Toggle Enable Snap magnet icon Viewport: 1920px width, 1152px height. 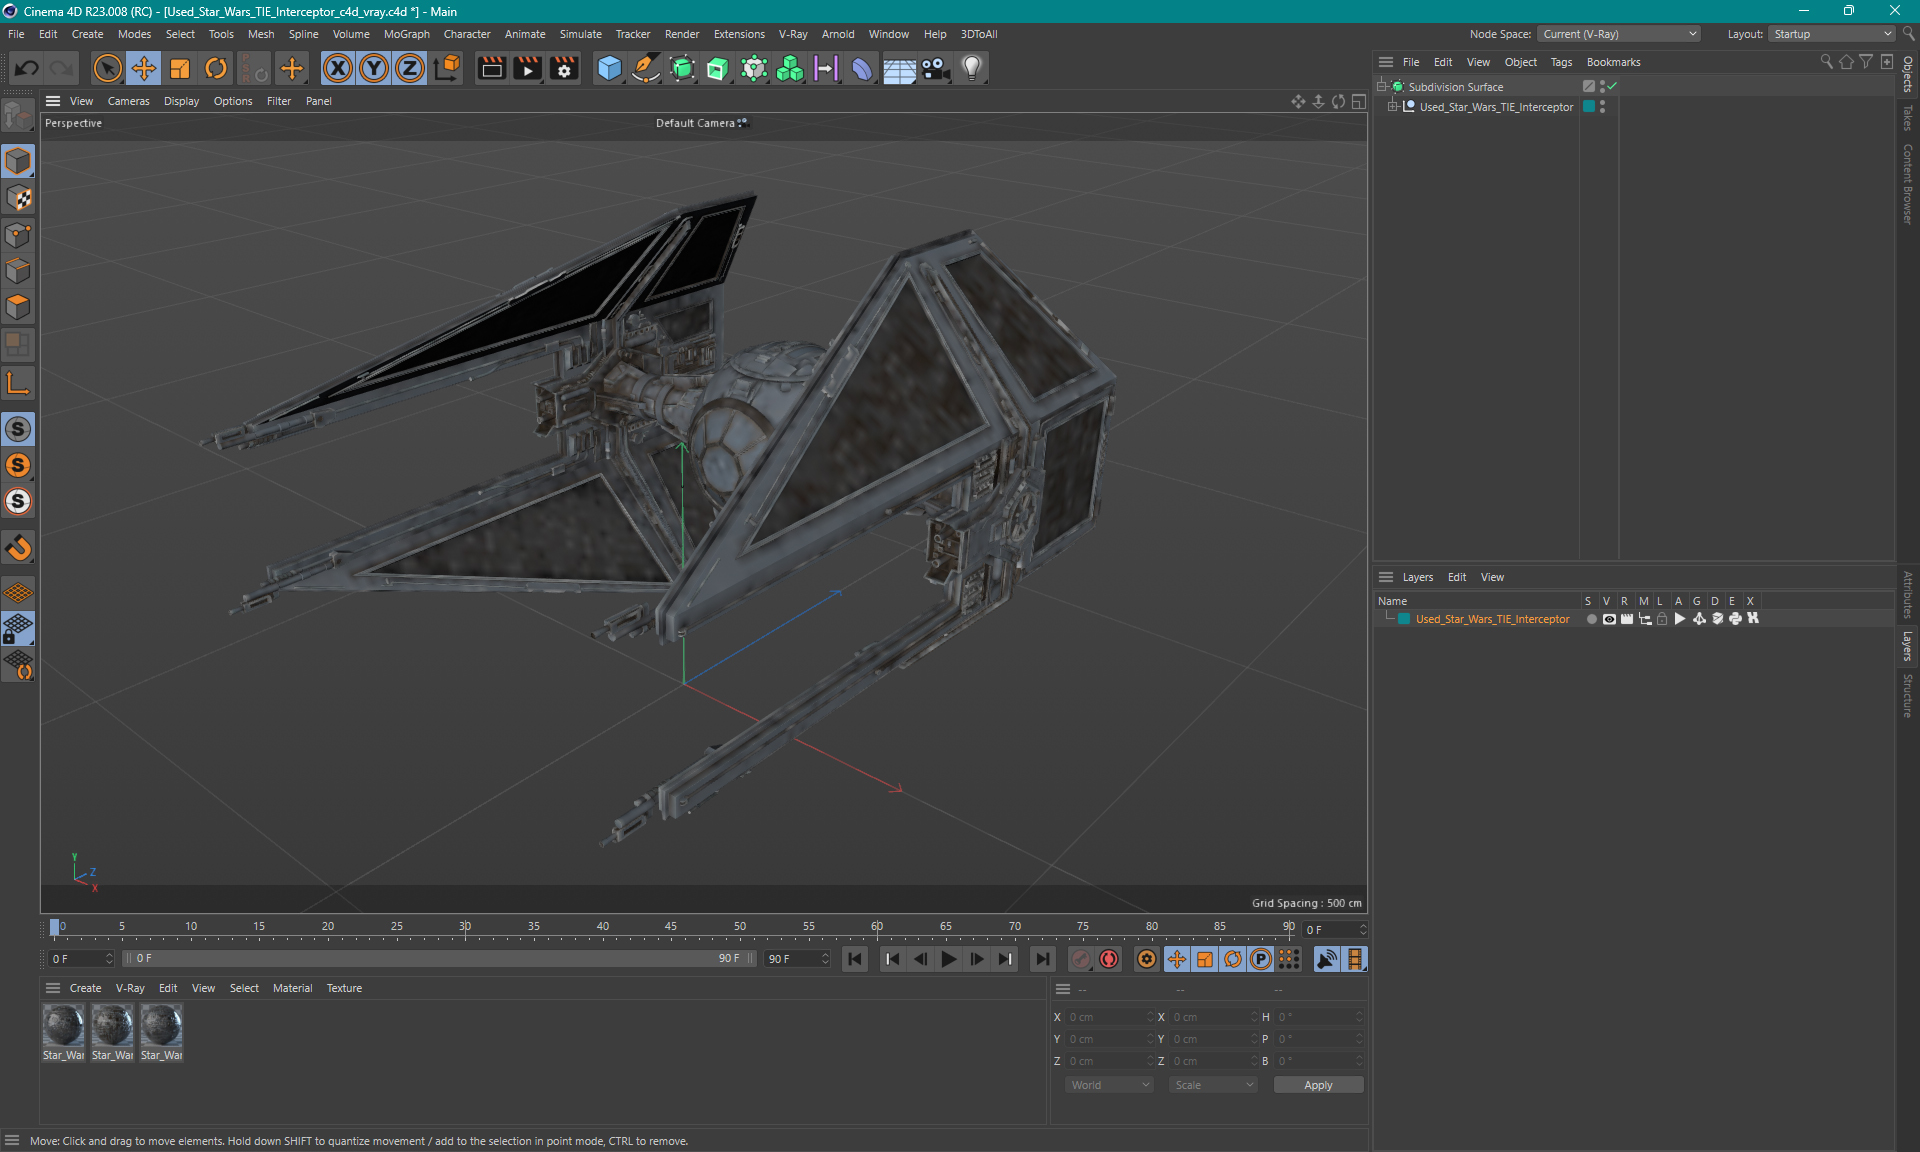(18, 548)
